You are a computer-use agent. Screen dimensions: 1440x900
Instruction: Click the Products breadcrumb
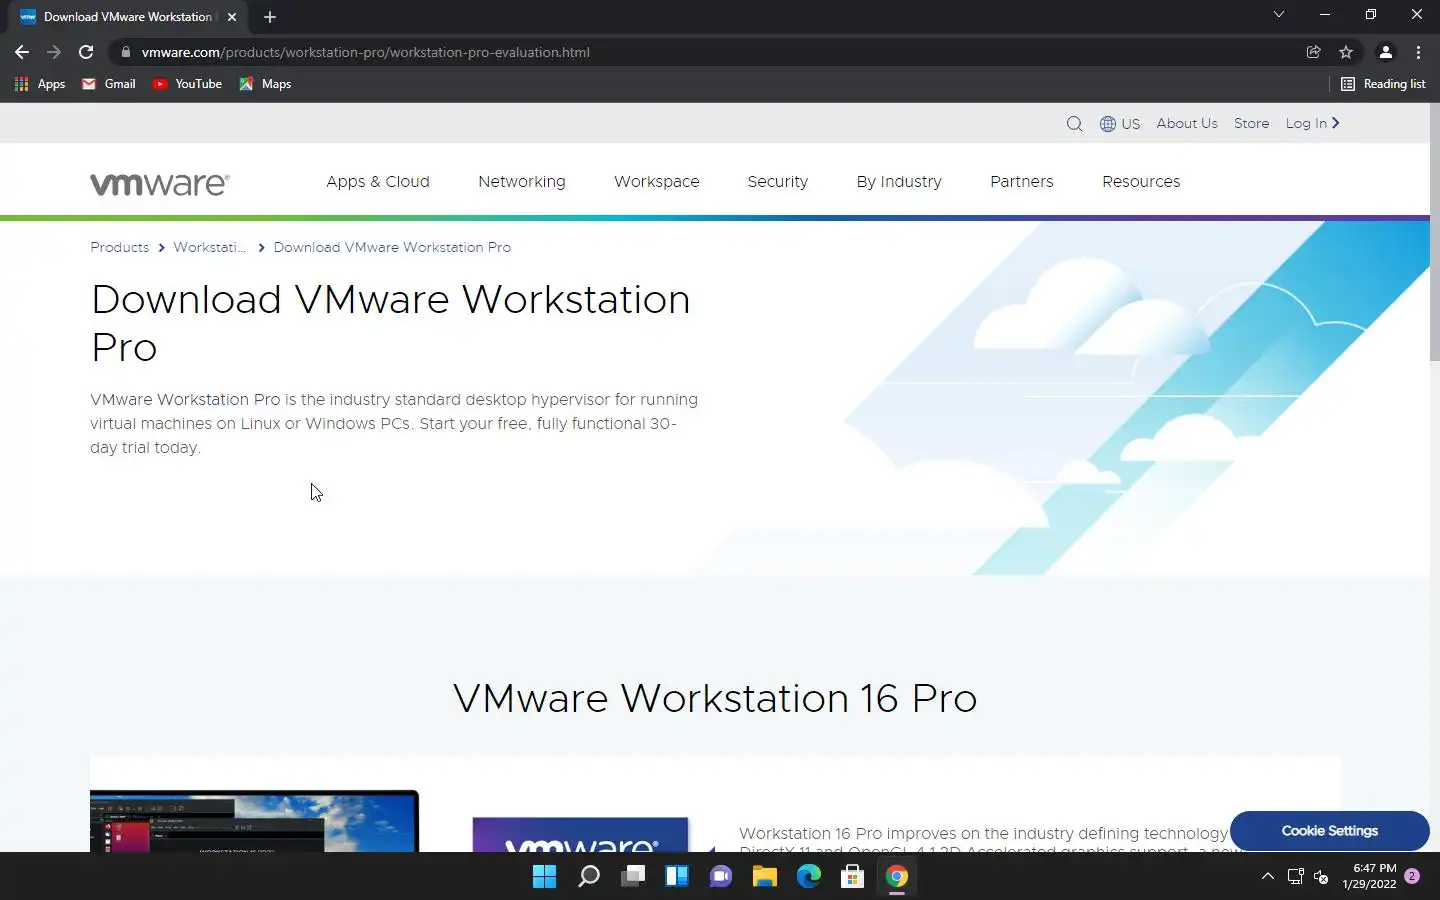(120, 247)
